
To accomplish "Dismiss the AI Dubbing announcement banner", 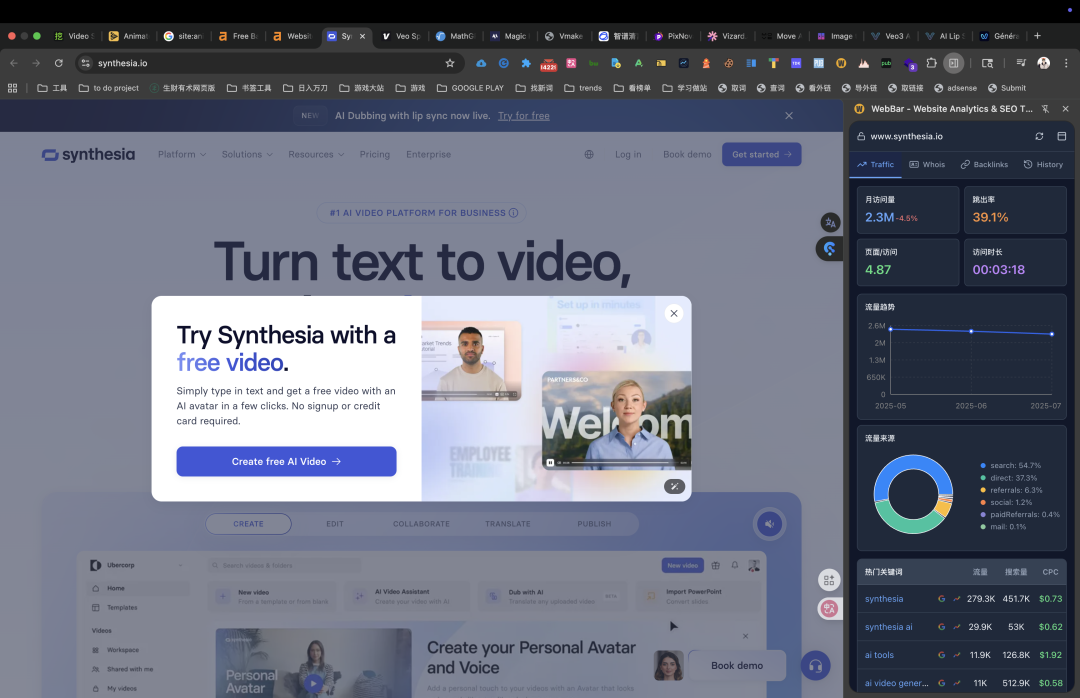I will pyautogui.click(x=789, y=116).
